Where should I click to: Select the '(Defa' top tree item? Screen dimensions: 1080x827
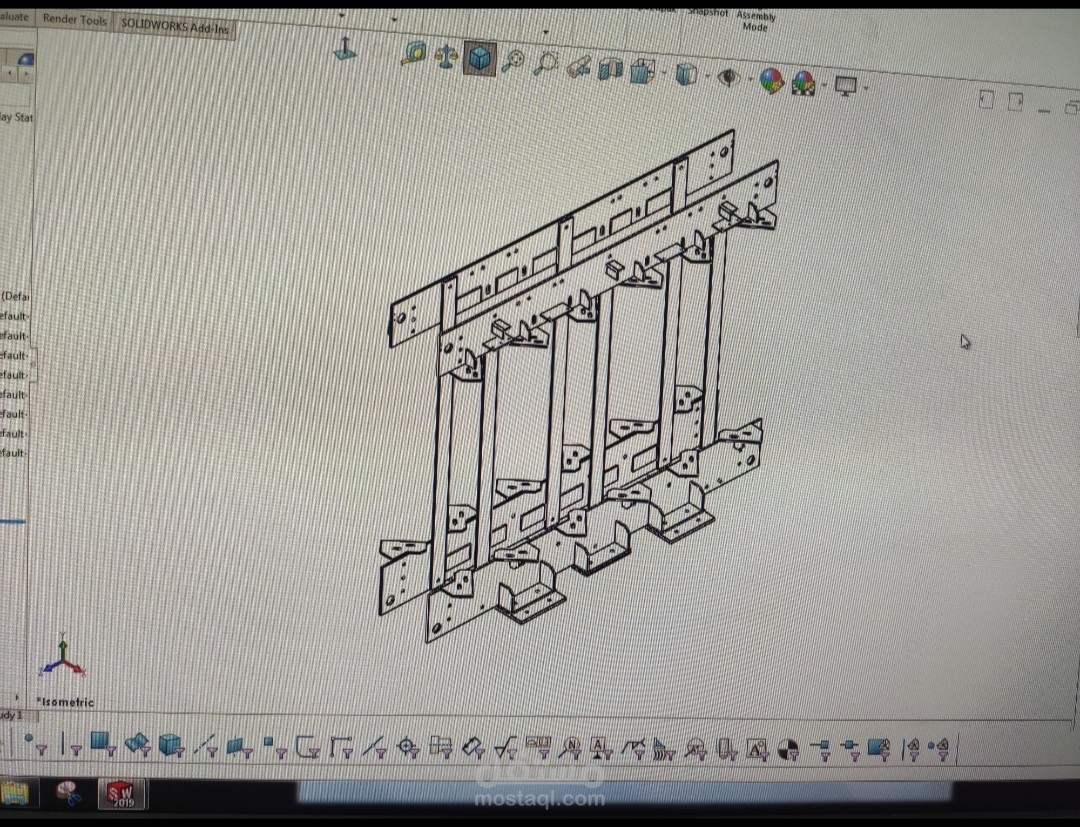(15, 296)
